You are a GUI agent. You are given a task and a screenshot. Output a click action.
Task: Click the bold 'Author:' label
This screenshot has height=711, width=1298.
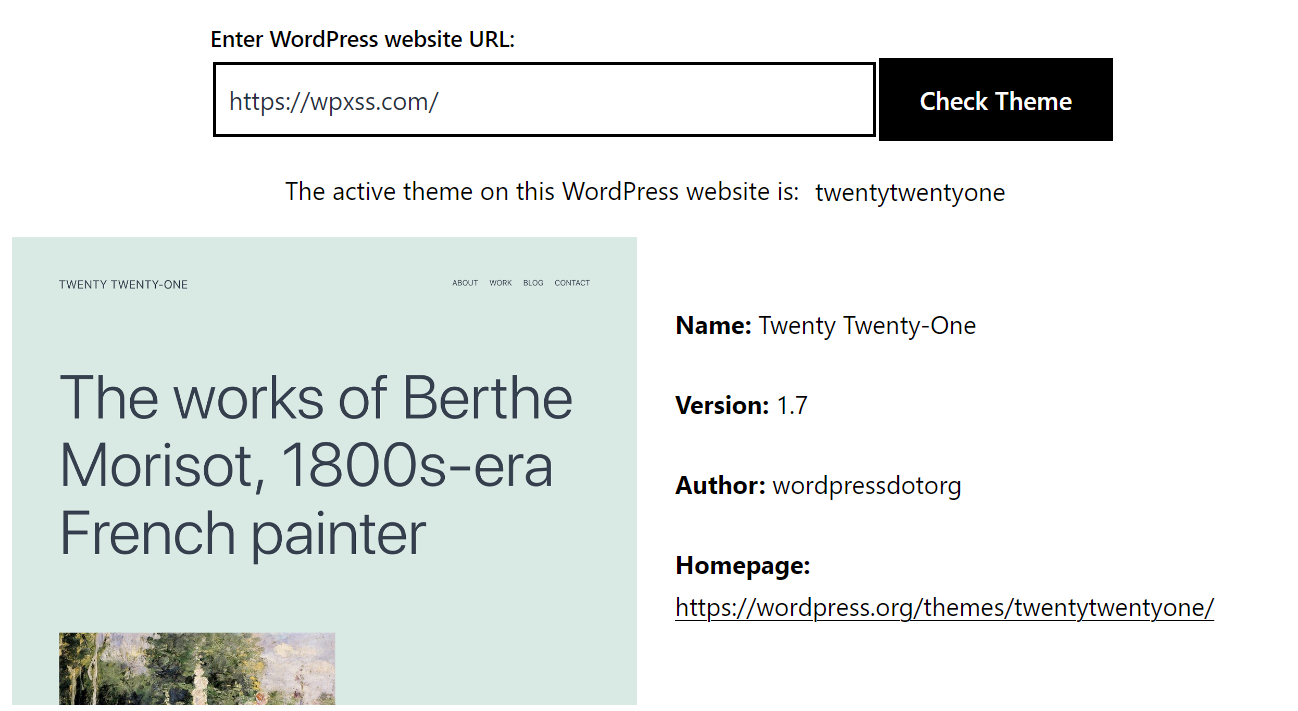click(x=721, y=486)
